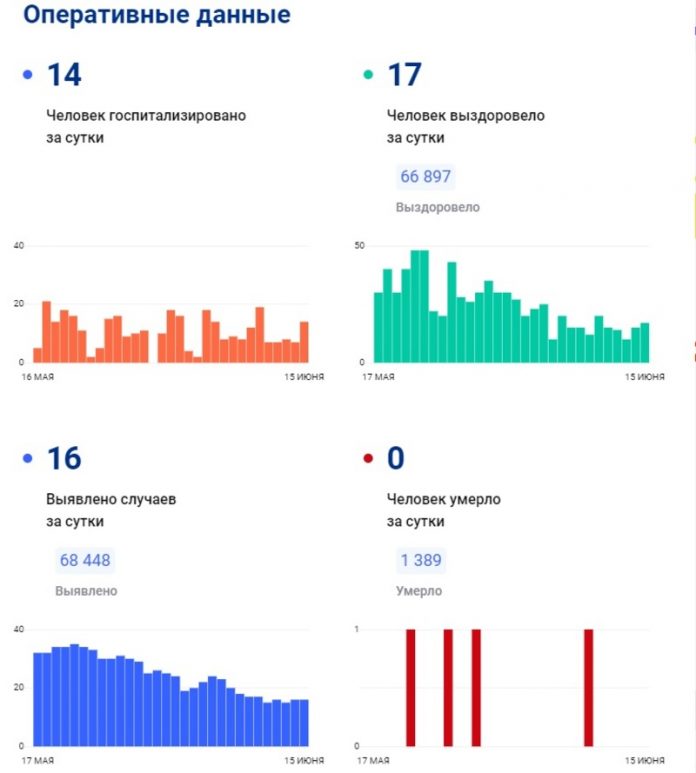Click 'Человек умерло за сутки' label
This screenshot has width=696, height=773.
tap(444, 510)
